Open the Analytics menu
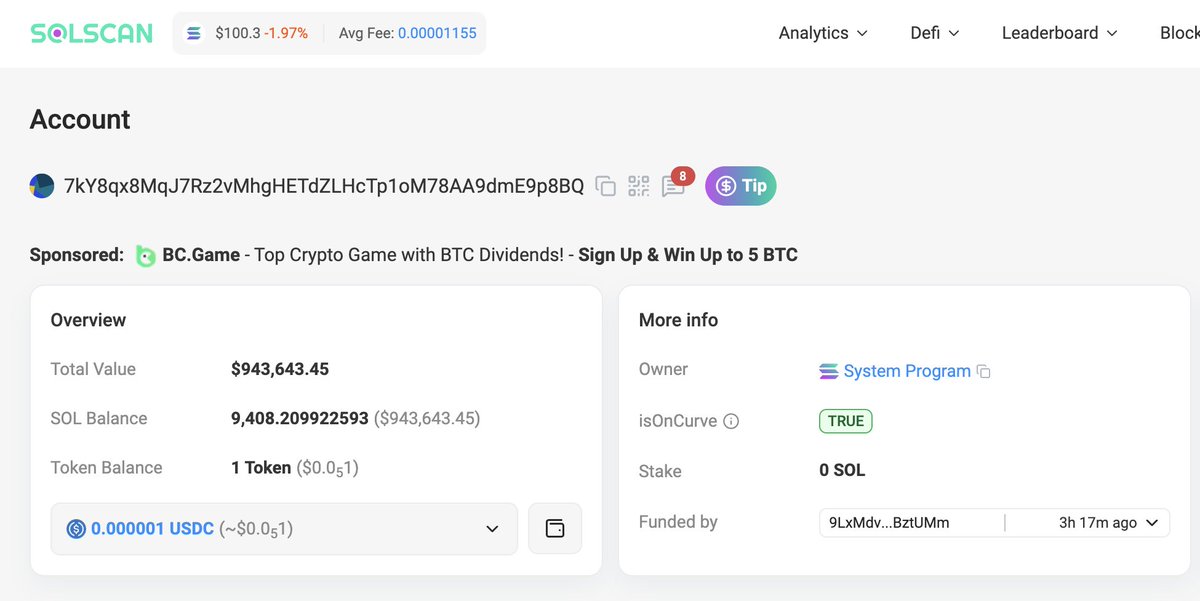The width and height of the screenshot is (1200, 601). coord(823,33)
